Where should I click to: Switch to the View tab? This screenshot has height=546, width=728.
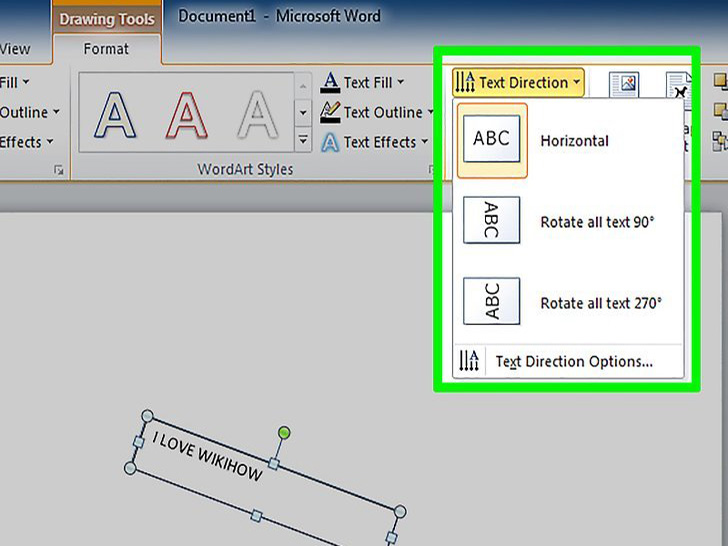[x=15, y=49]
